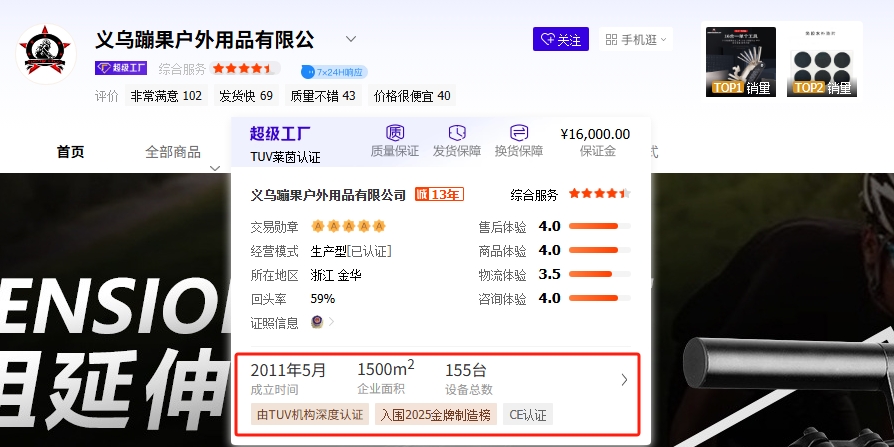Click the 发货保障 clock icon
The width and height of the screenshot is (894, 447).
(457, 133)
